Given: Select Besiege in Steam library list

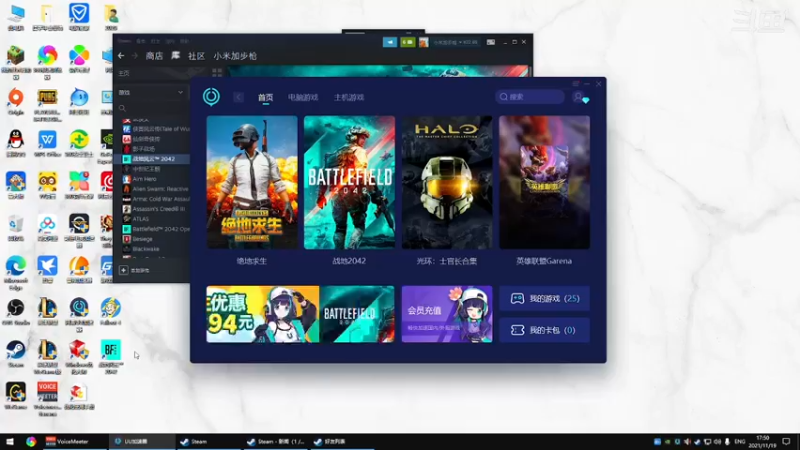Looking at the screenshot, I should tap(138, 239).
